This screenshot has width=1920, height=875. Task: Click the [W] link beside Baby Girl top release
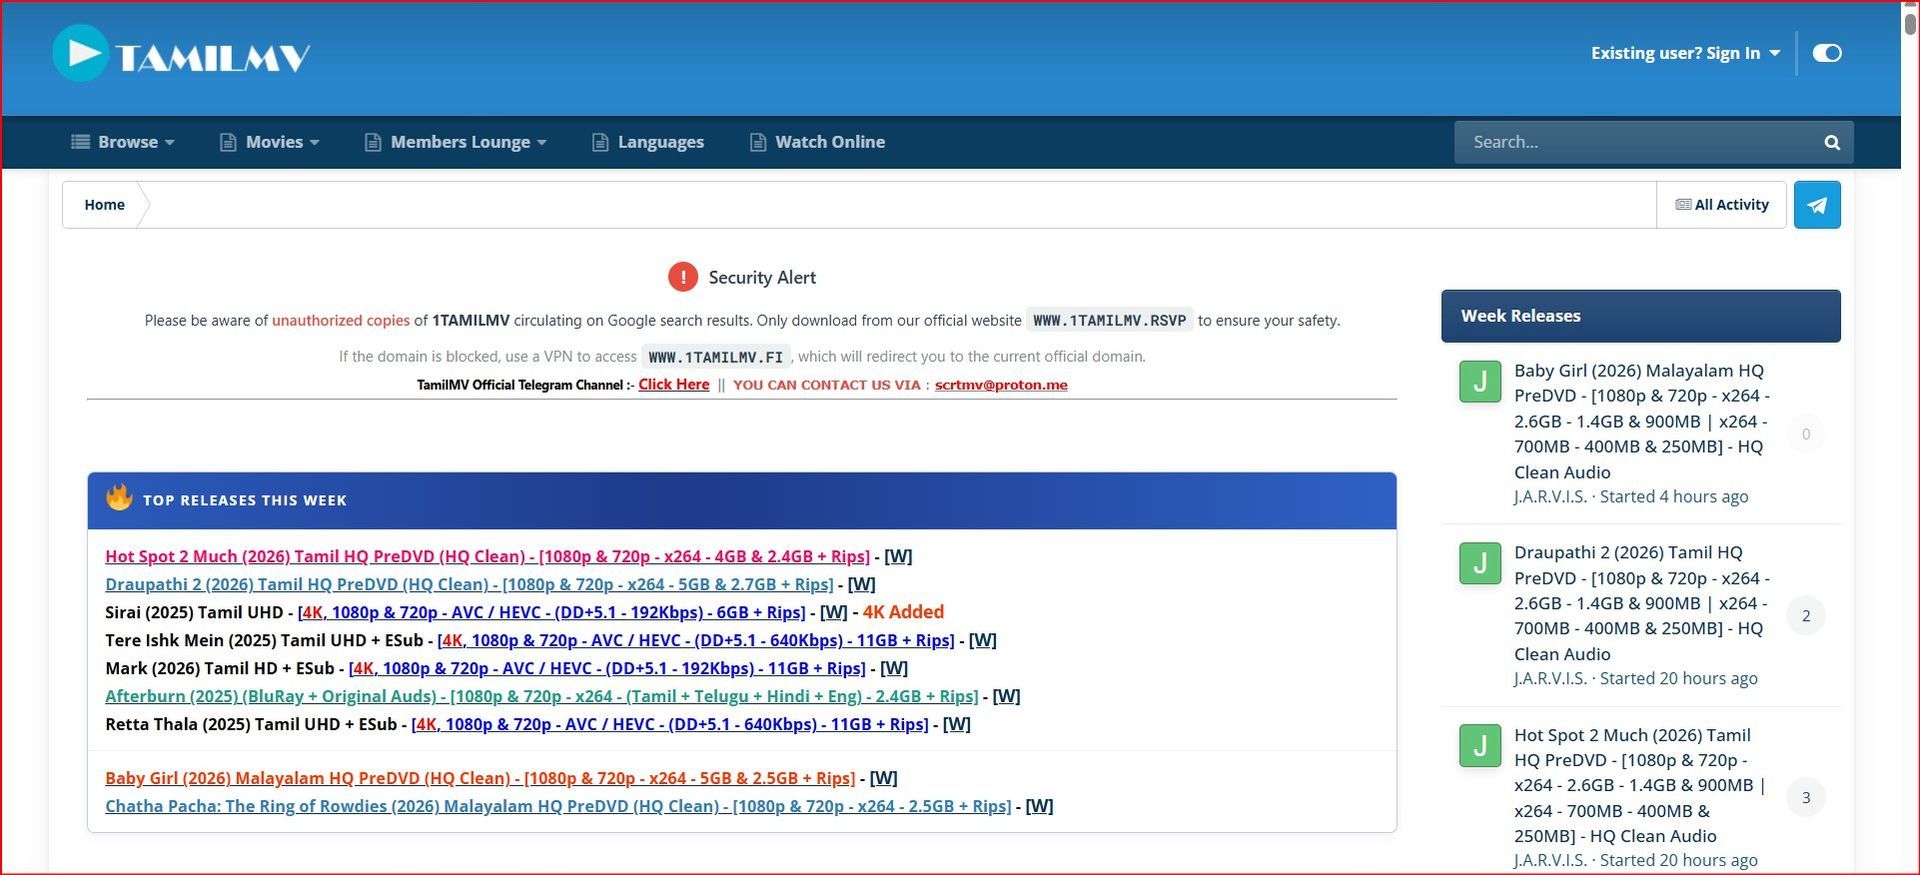click(x=884, y=778)
